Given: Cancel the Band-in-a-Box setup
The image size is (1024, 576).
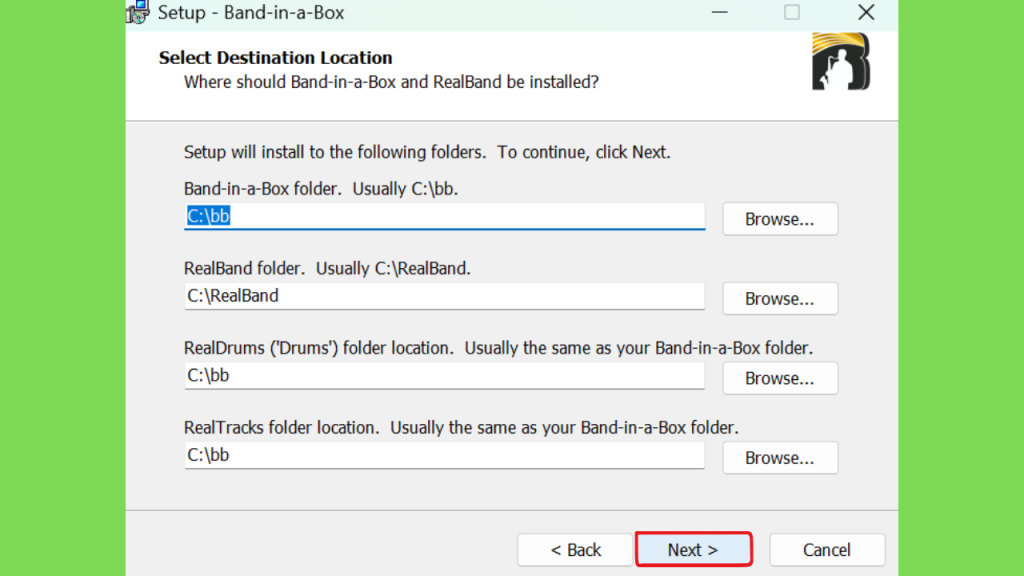Looking at the screenshot, I should pyautogui.click(x=827, y=550).
